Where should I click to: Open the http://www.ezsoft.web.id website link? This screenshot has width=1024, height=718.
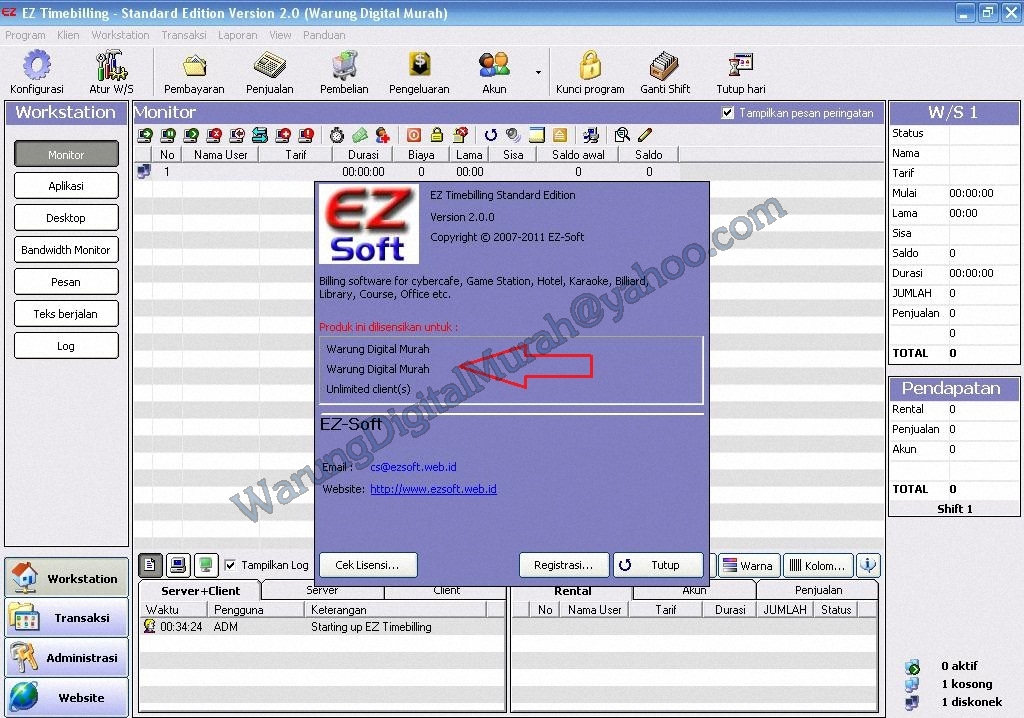(x=434, y=489)
